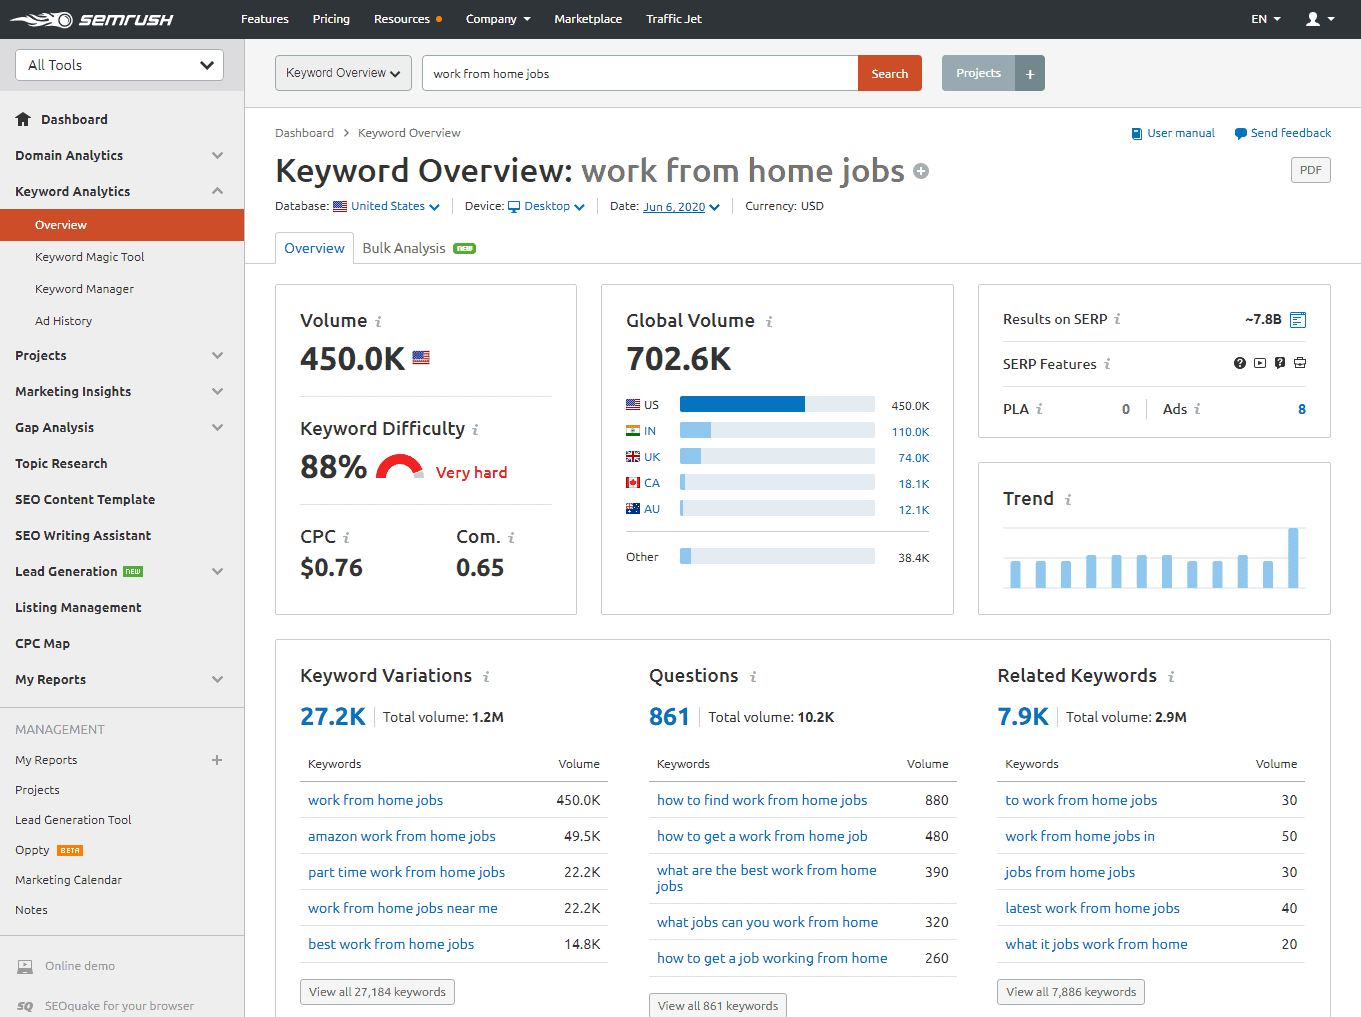
Task: Click the keyword search input field
Action: (x=640, y=74)
